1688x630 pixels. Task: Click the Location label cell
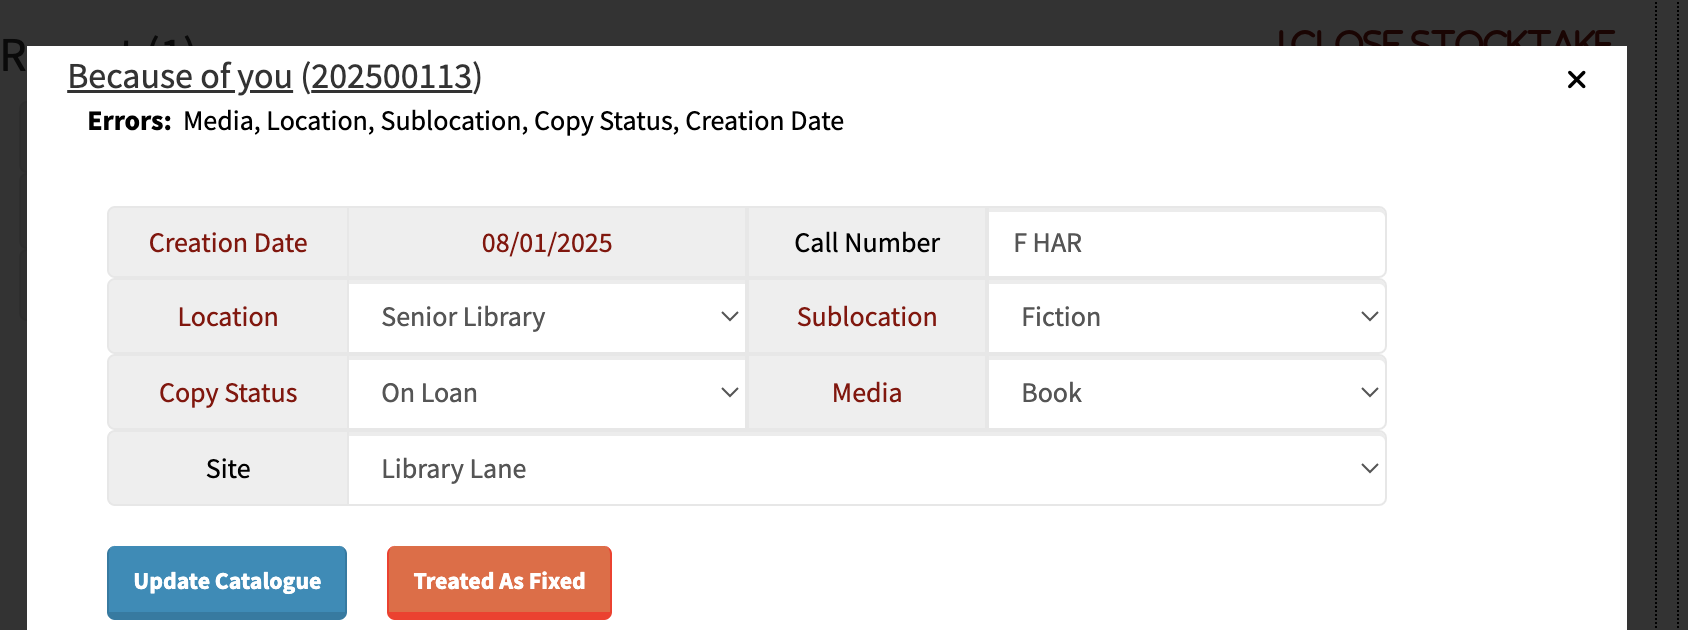point(228,317)
